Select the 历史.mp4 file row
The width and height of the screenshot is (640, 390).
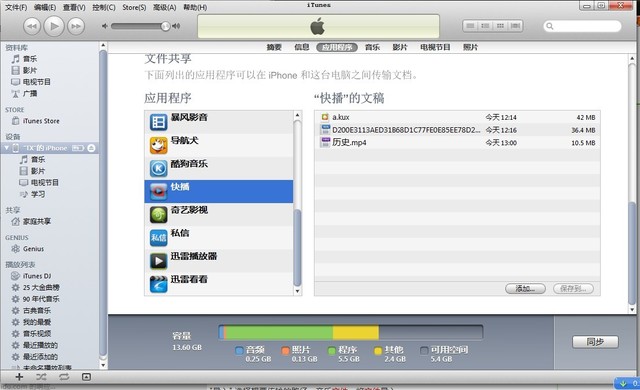pyautogui.click(x=457, y=143)
